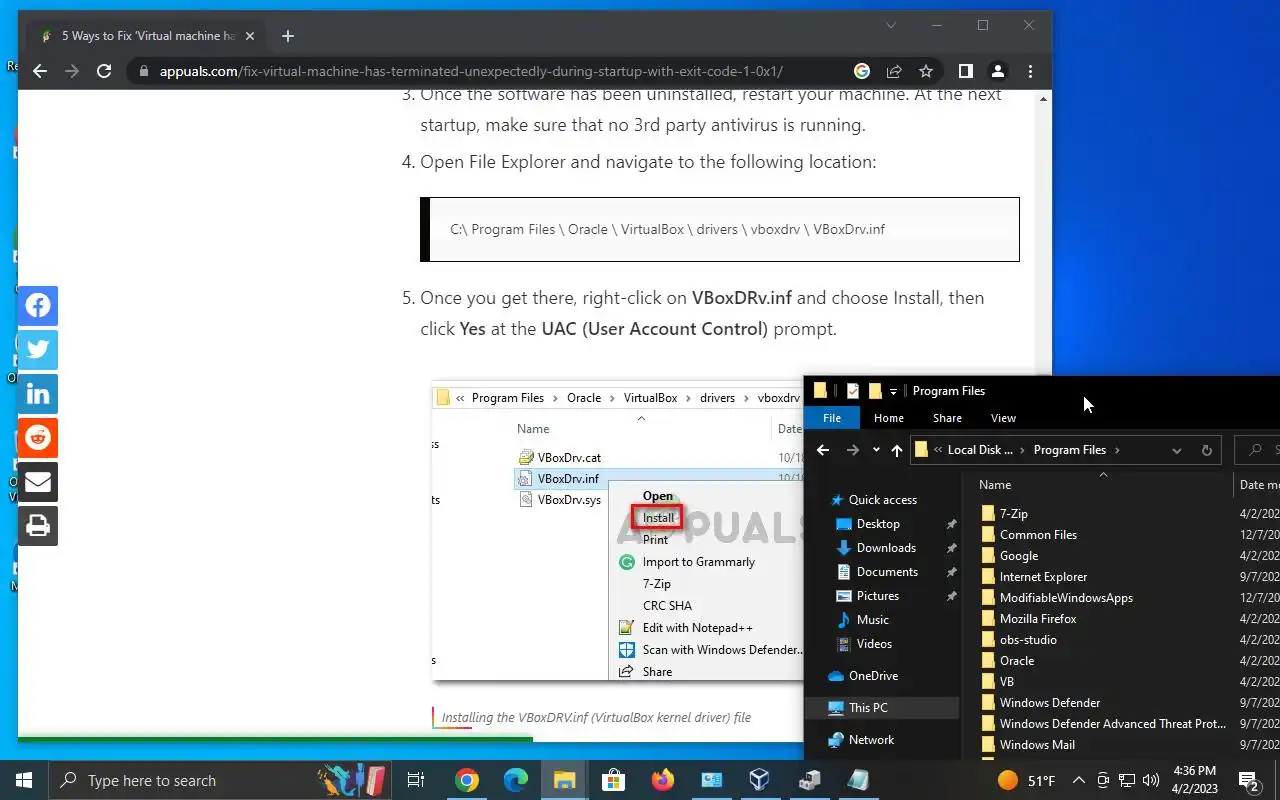The width and height of the screenshot is (1280, 800).
Task: Open Chrome's three-dot menu
Action: pos(1030,71)
